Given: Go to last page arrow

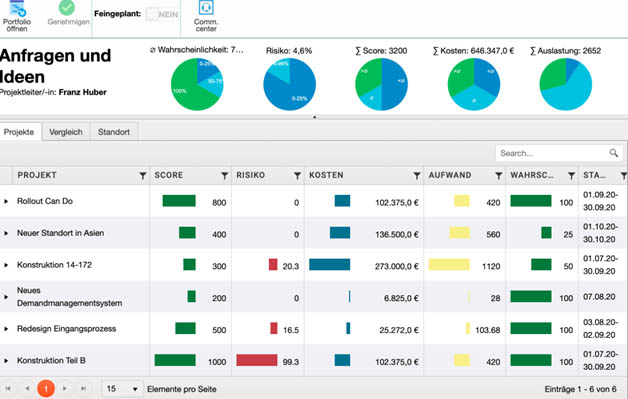Looking at the screenshot, I should click(83, 388).
